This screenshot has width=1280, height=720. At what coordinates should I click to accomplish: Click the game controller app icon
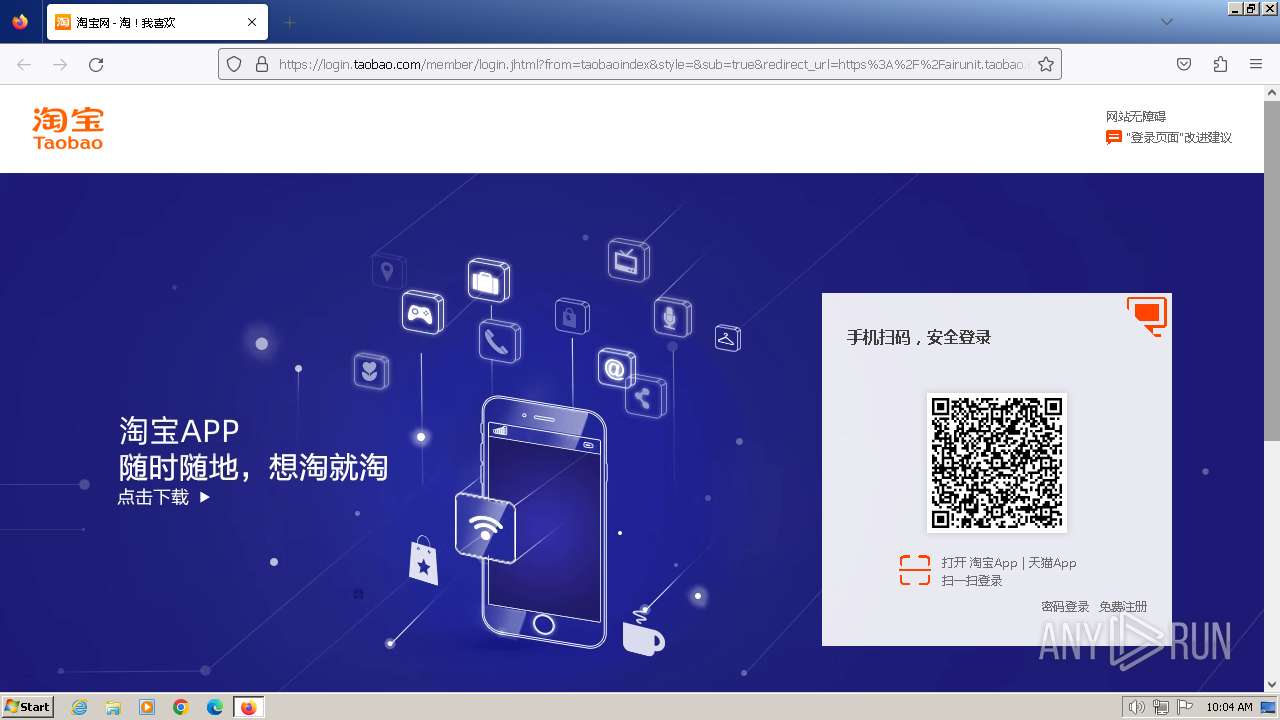coord(422,313)
